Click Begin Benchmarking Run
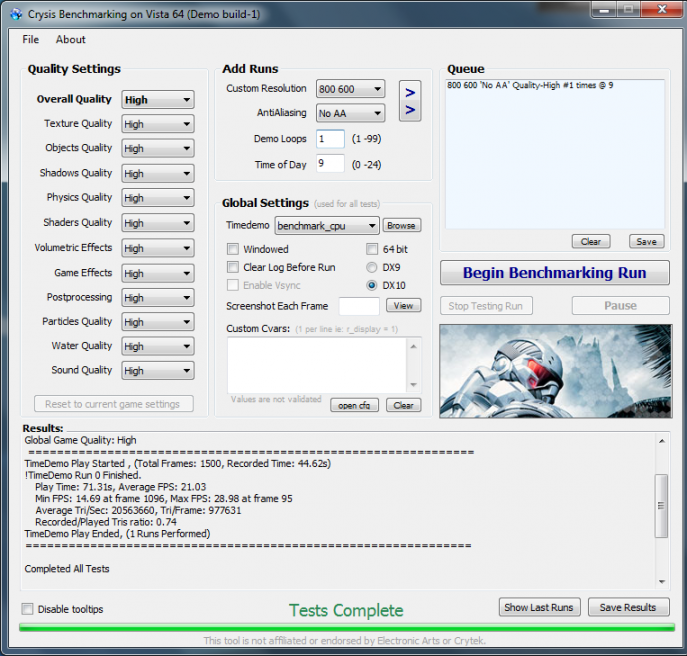Image resolution: width=687 pixels, height=656 pixels. pos(555,273)
